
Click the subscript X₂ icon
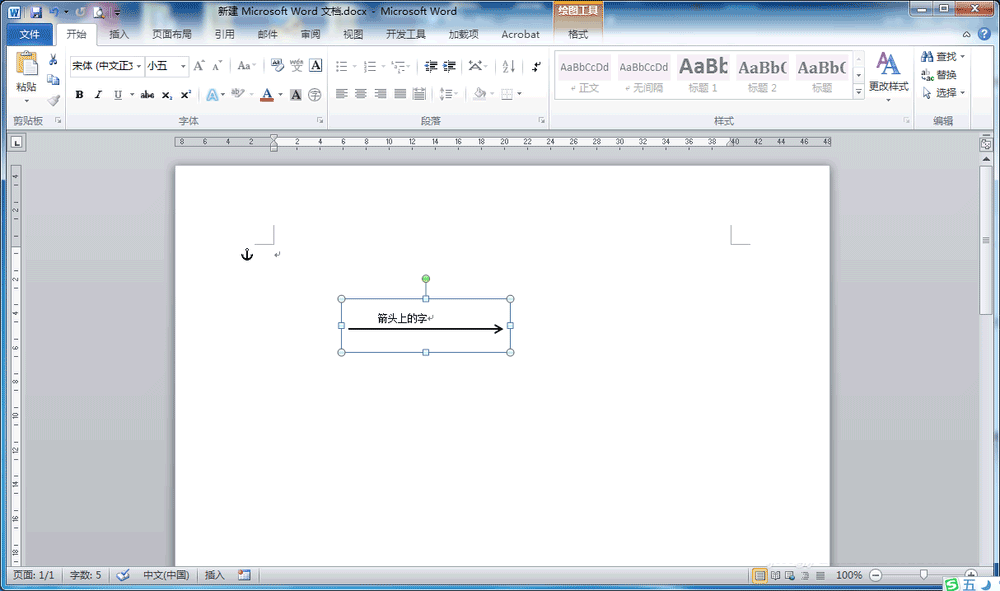pos(167,95)
